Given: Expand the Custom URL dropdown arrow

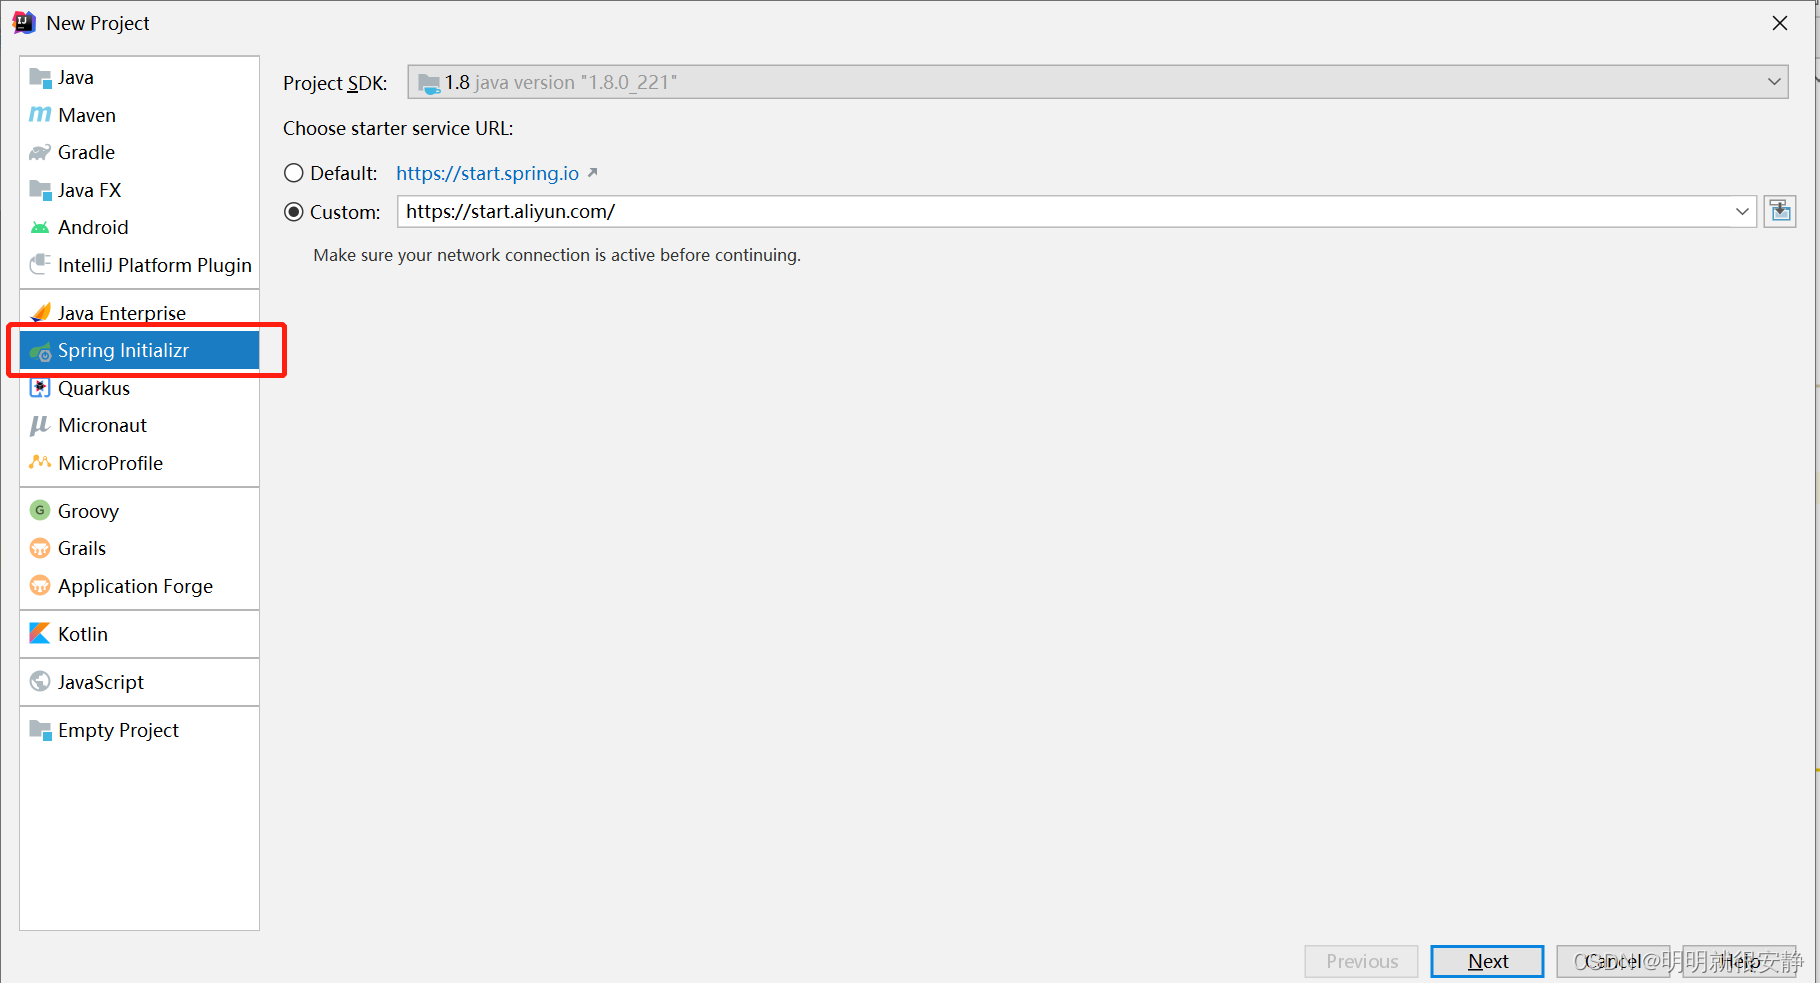Looking at the screenshot, I should tap(1742, 211).
